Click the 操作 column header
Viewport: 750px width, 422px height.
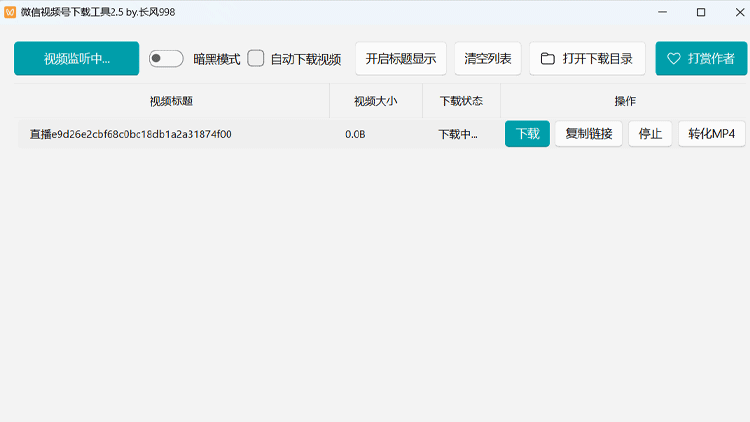point(624,102)
